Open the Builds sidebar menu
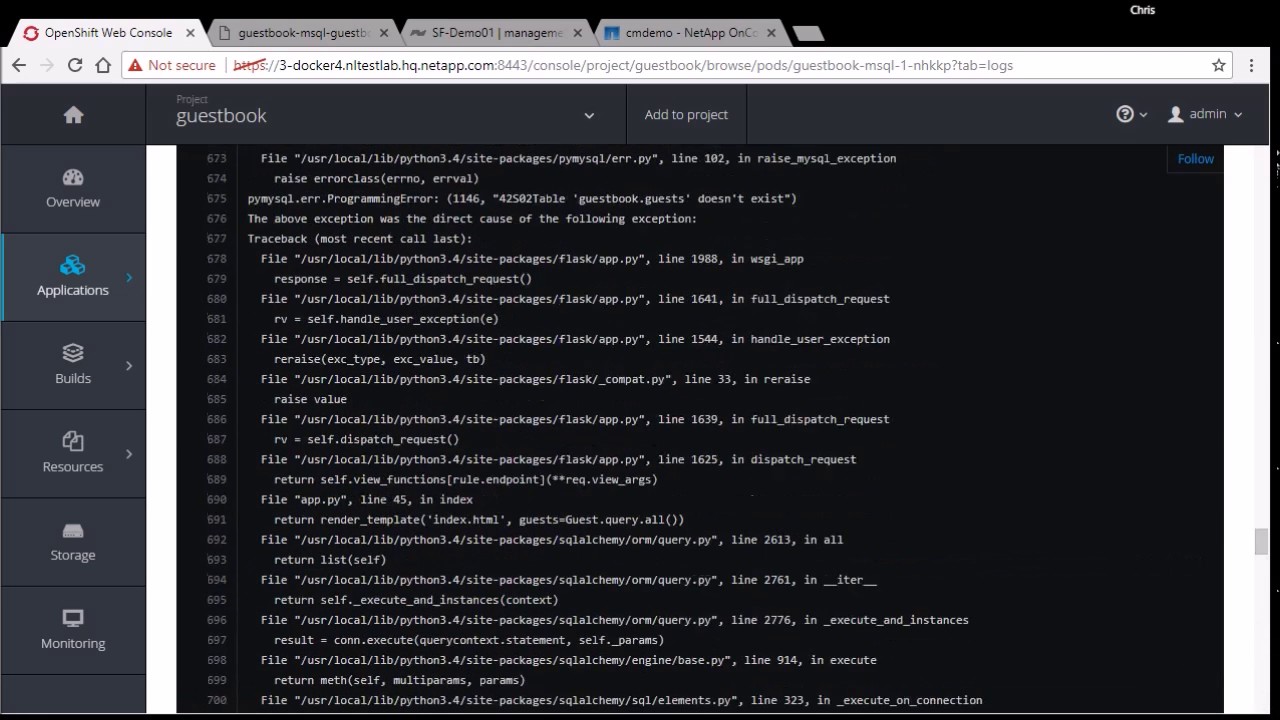 pos(73,365)
